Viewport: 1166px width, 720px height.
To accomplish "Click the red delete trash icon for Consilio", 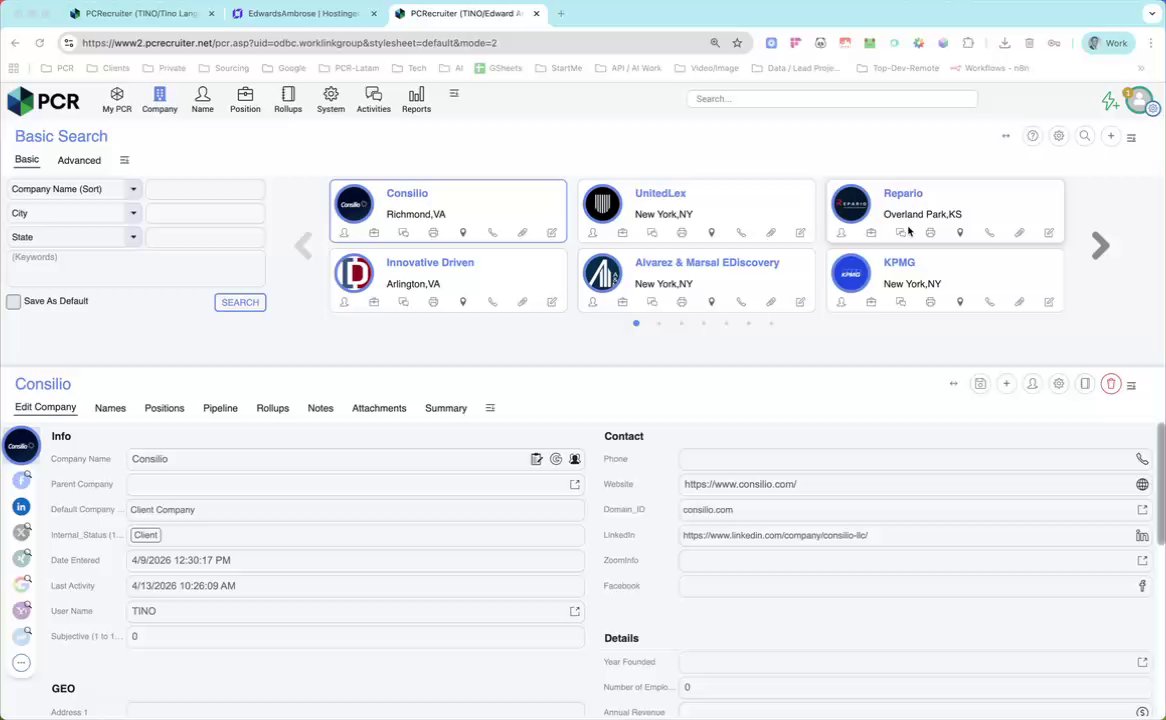I will click(1111, 384).
